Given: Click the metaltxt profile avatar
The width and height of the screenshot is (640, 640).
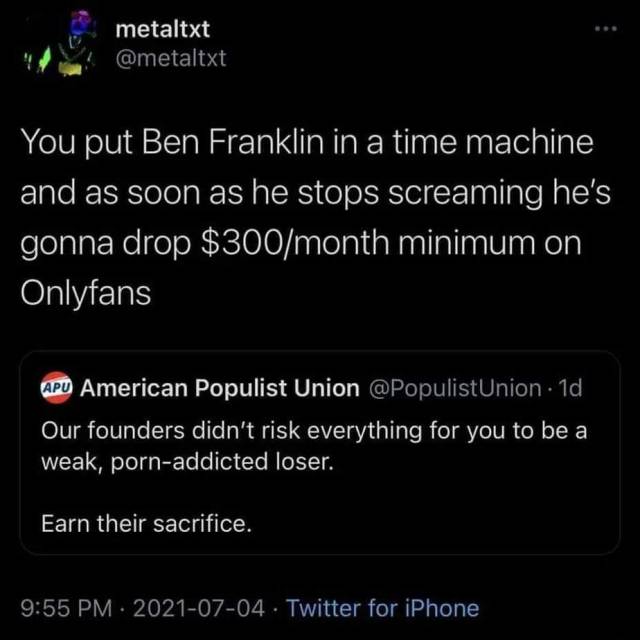Looking at the screenshot, I should [67, 45].
